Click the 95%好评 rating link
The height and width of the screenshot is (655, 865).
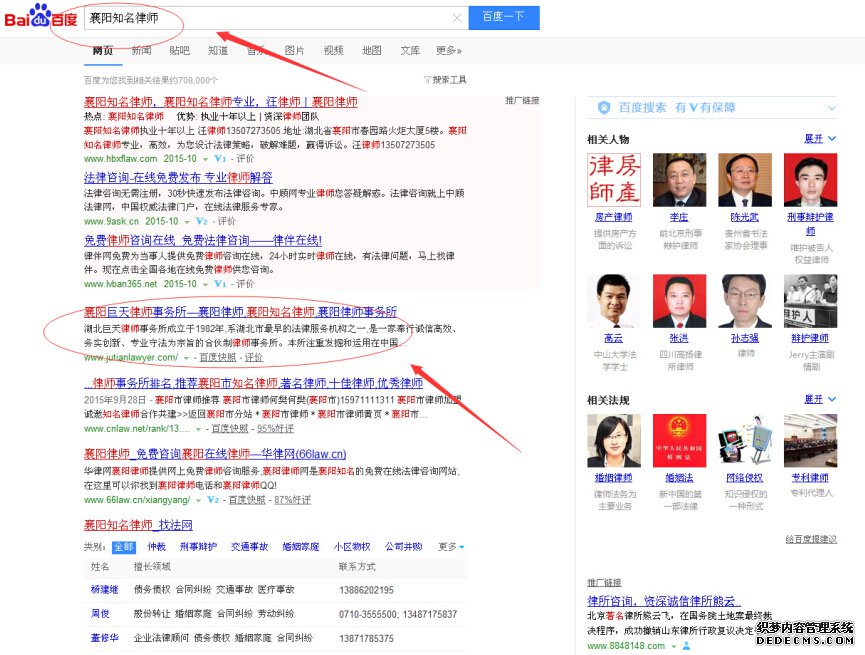[x=275, y=429]
